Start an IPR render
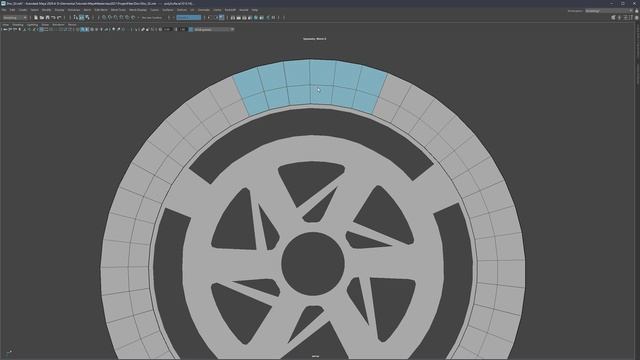The width and height of the screenshot is (640, 360). coord(244,18)
